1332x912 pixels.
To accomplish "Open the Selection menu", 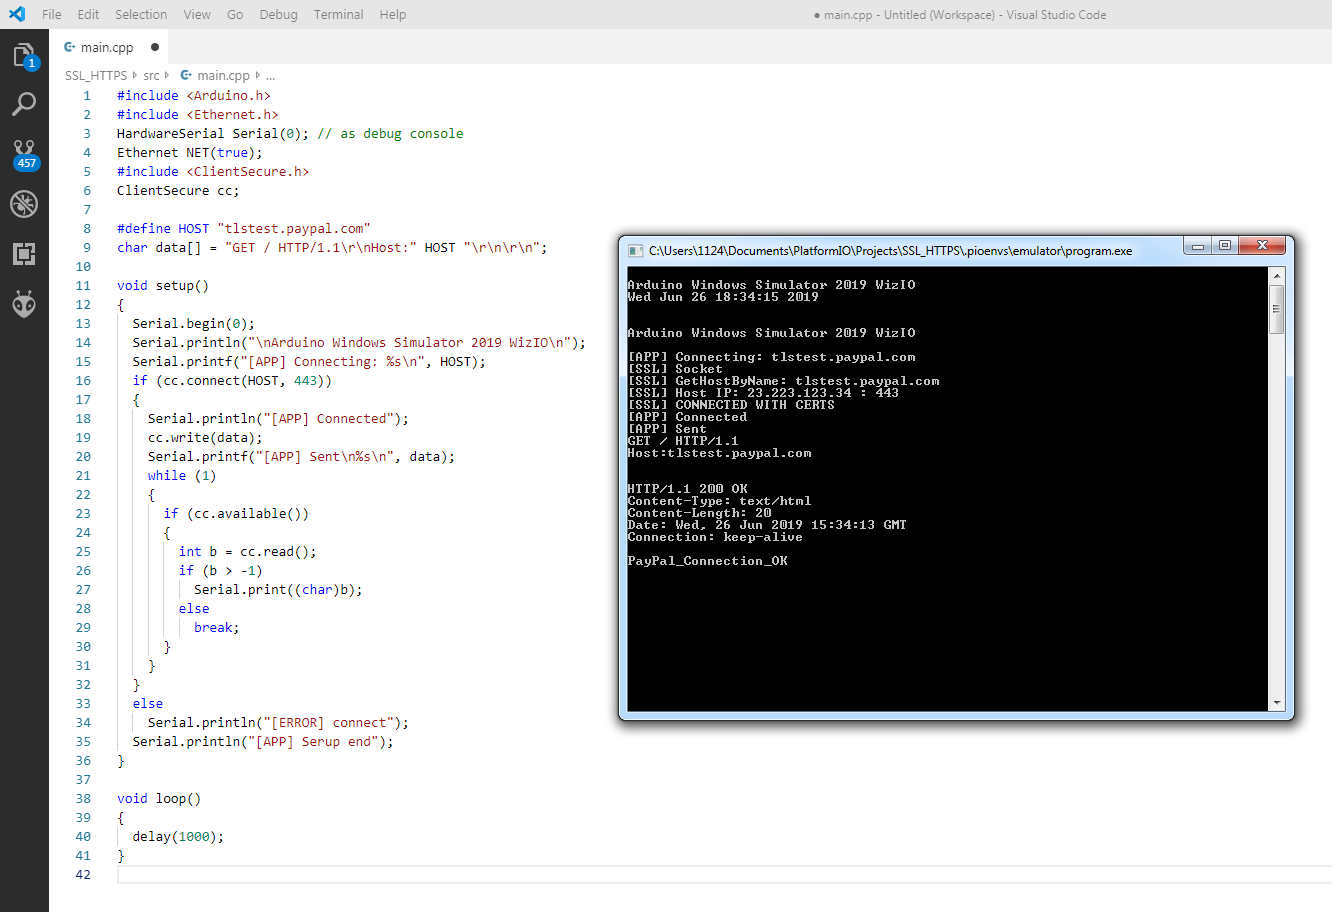I will tap(141, 14).
